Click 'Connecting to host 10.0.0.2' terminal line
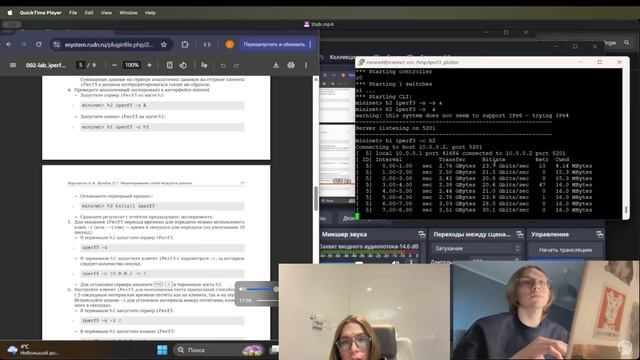 pos(418,147)
